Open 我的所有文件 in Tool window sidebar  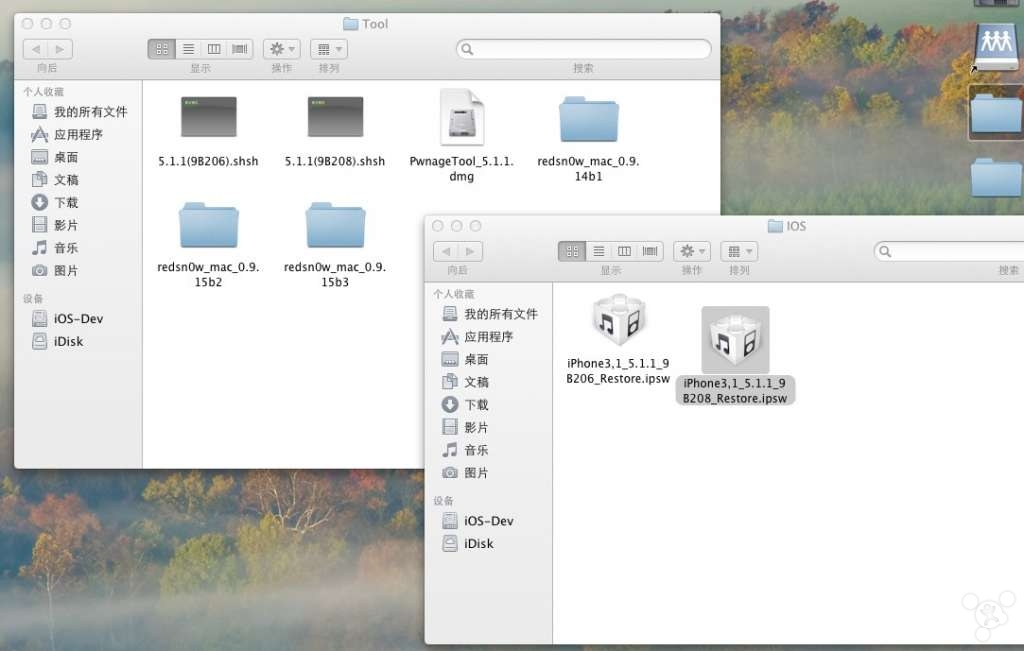[x=78, y=112]
